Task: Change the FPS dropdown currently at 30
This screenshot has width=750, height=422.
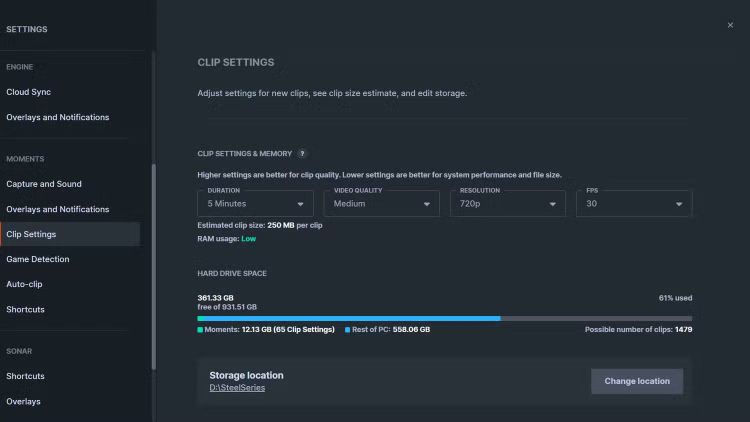Action: 634,203
